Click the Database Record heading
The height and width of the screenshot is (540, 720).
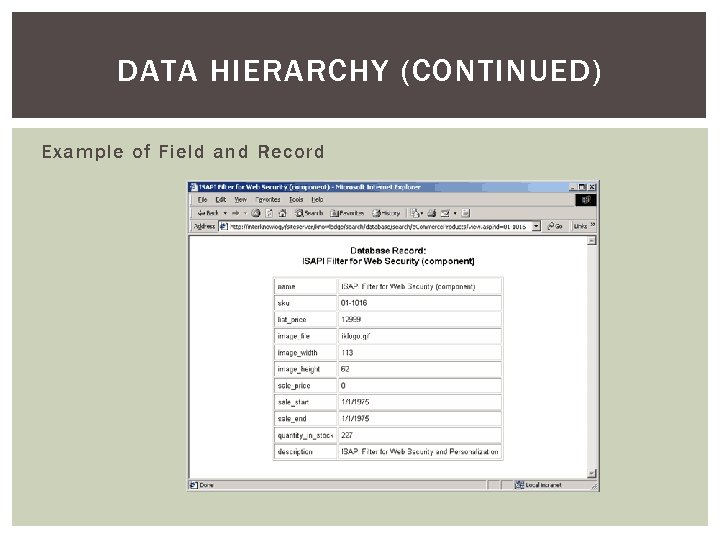[x=388, y=251]
